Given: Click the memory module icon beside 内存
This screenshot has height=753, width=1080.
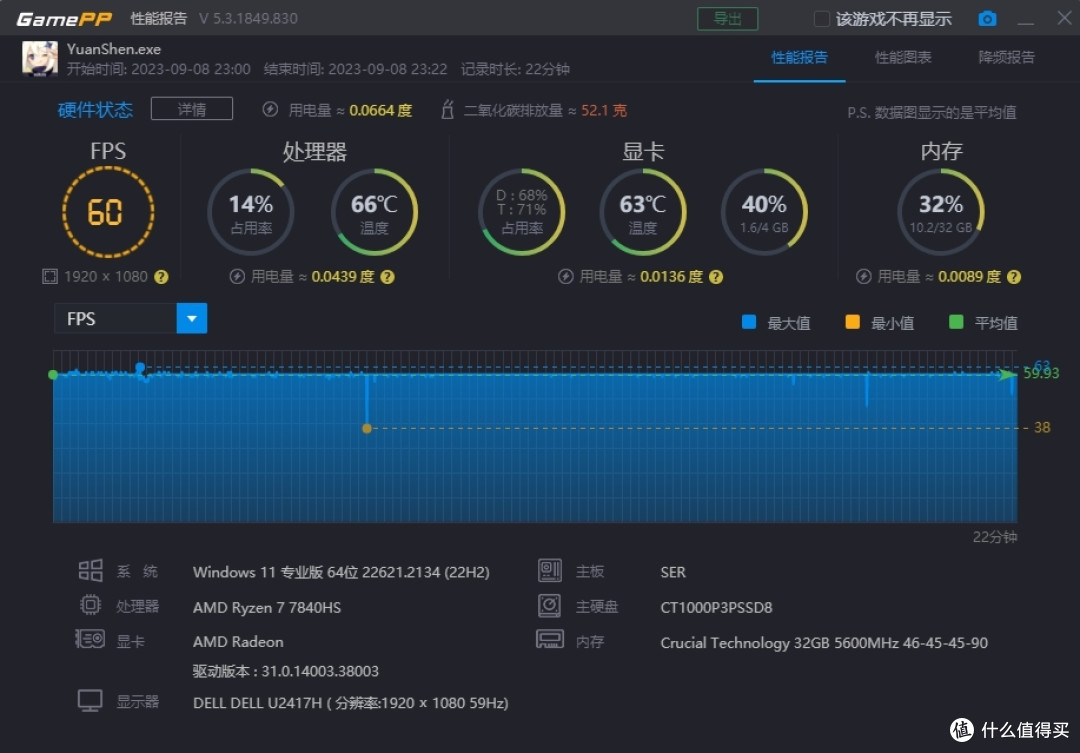Looking at the screenshot, I should point(550,639).
